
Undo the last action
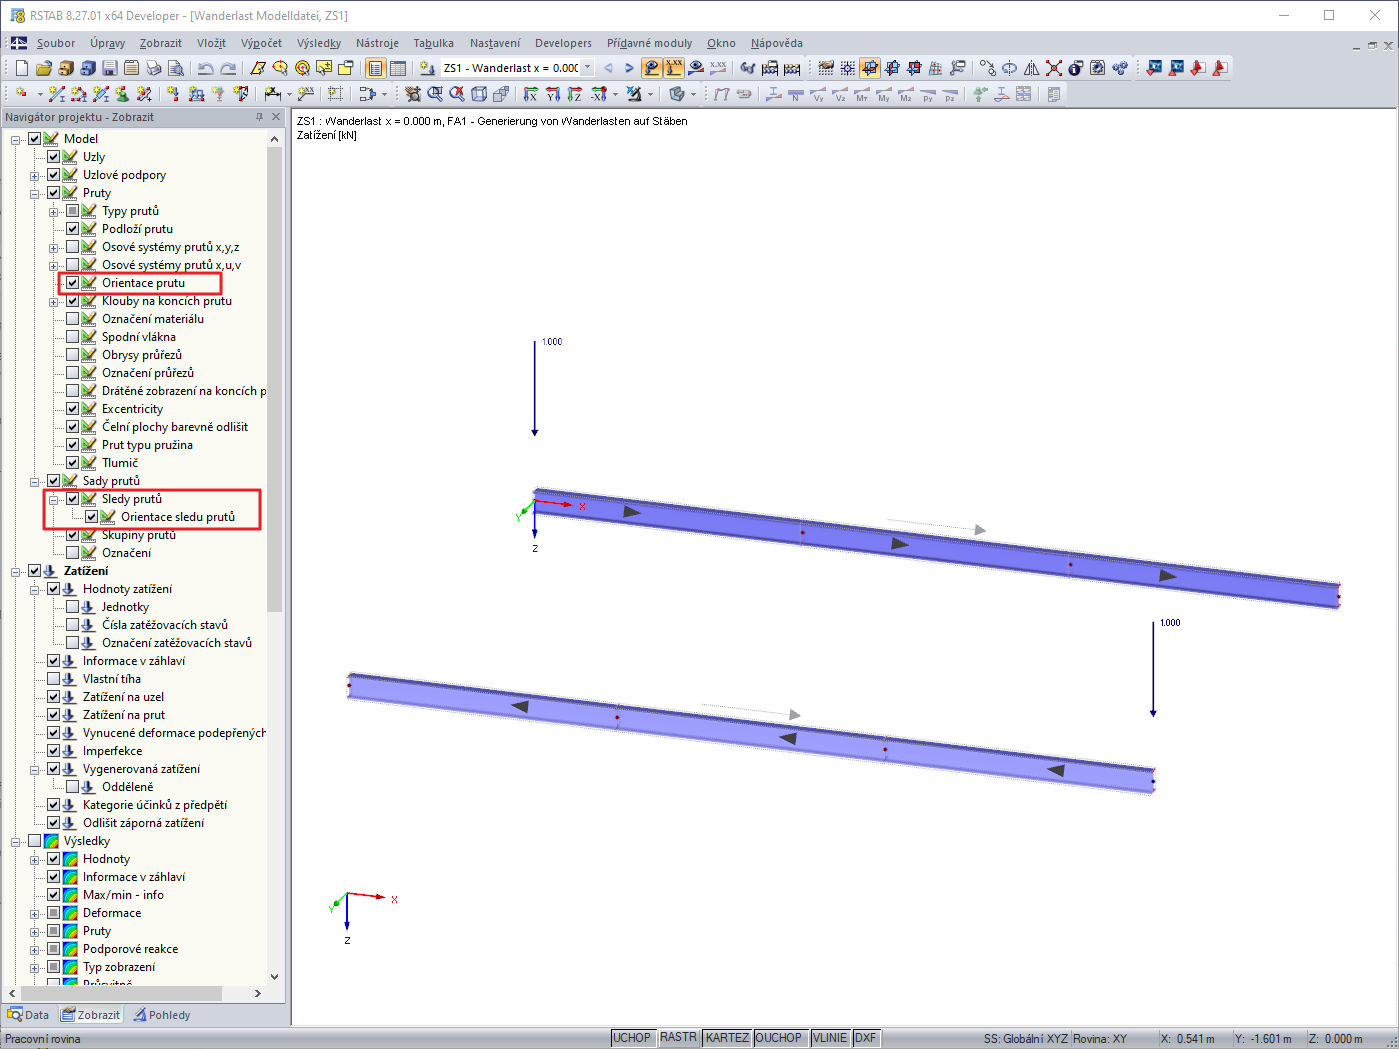pyautogui.click(x=205, y=68)
